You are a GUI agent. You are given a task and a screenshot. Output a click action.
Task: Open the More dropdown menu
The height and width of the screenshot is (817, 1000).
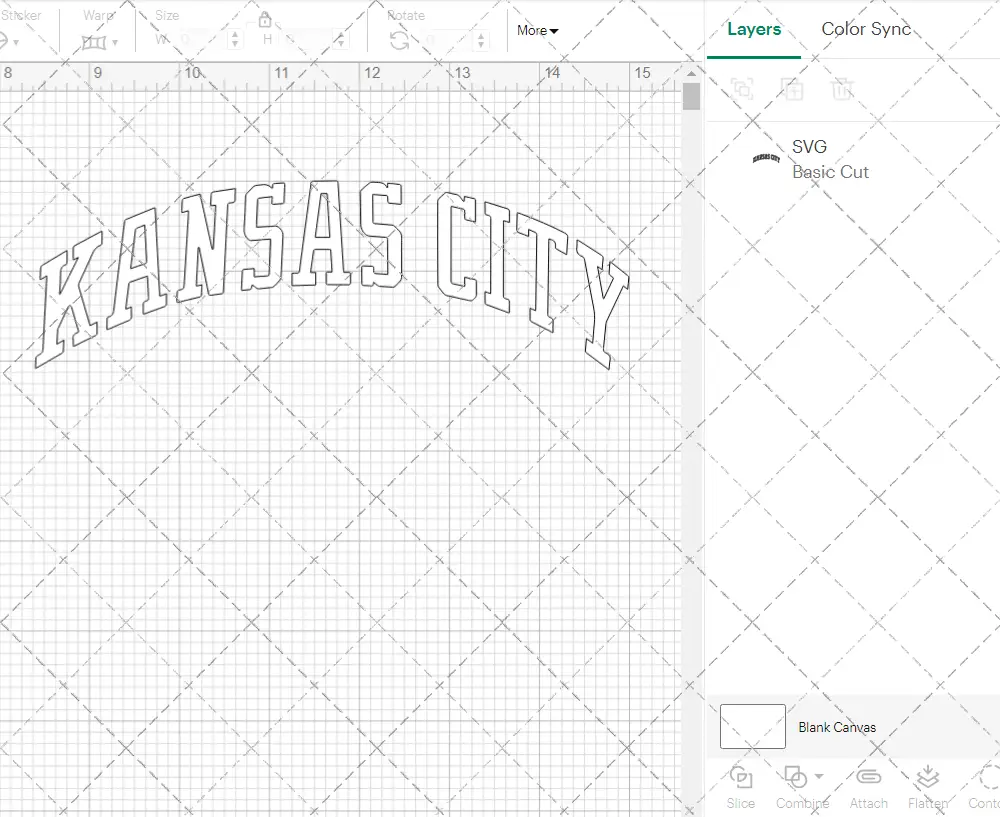click(x=538, y=31)
